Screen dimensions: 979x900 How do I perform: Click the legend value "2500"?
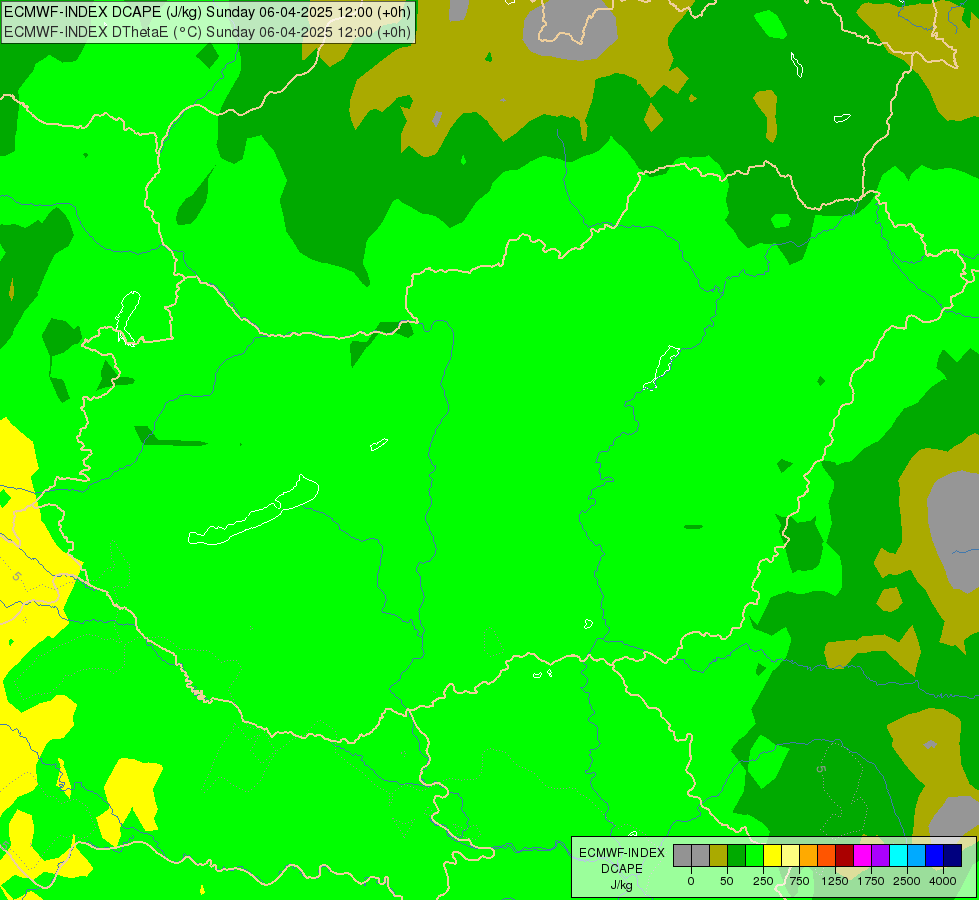point(907,881)
